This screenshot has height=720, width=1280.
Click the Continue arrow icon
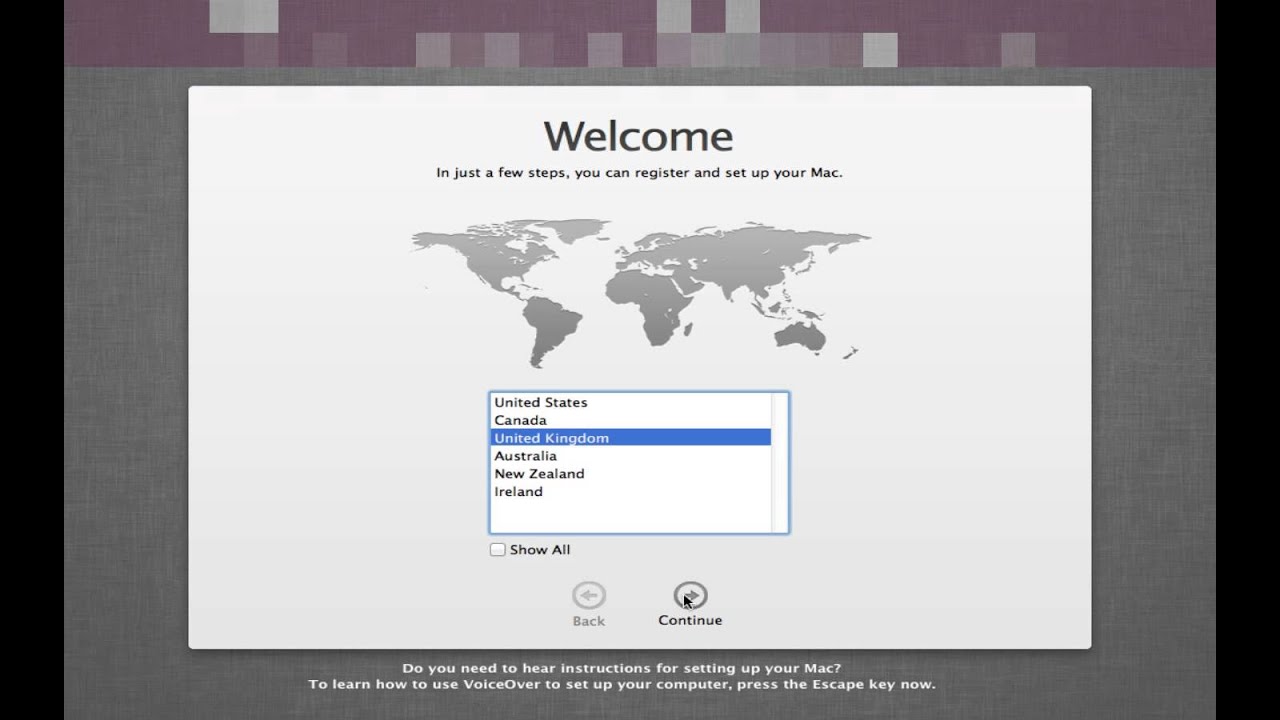coord(690,596)
